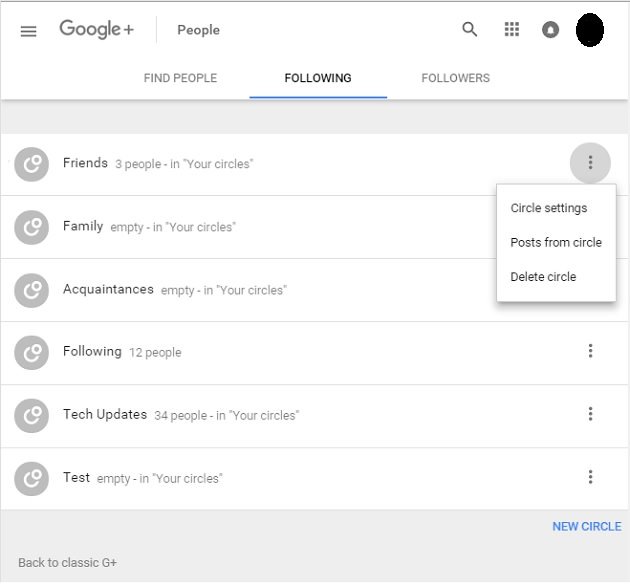Open three-dot options for Following circle
The image size is (630, 586).
(590, 351)
